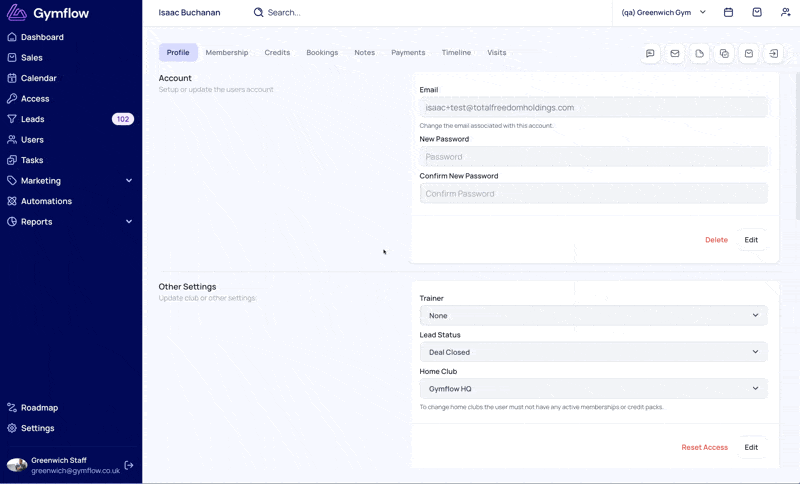This screenshot has width=800, height=484.
Task: Focus the Search field
Action: coord(284,13)
